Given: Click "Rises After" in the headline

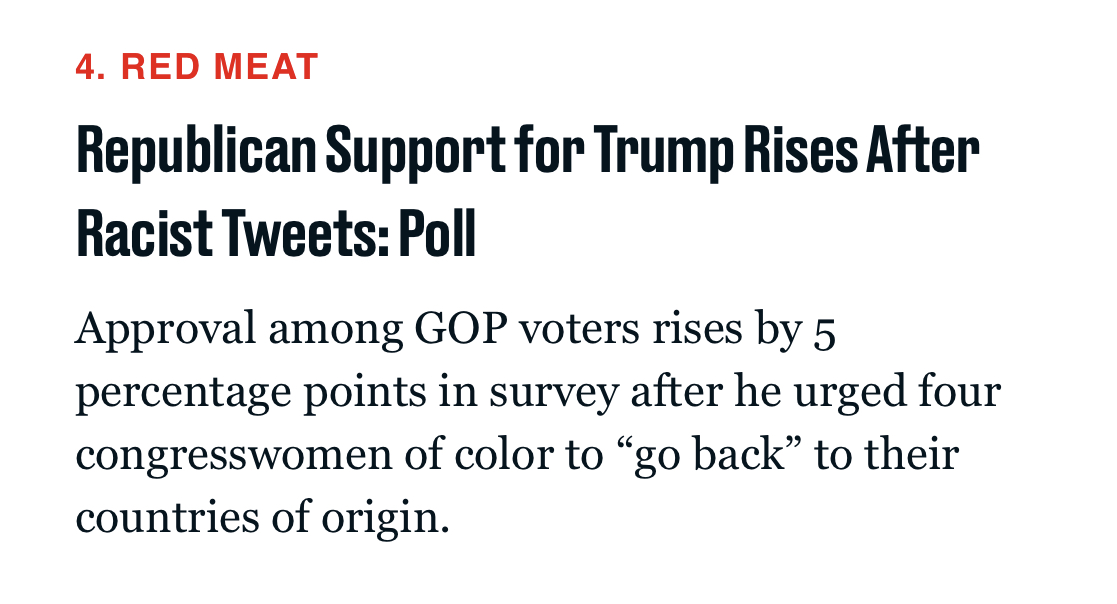Looking at the screenshot, I should tap(864, 153).
